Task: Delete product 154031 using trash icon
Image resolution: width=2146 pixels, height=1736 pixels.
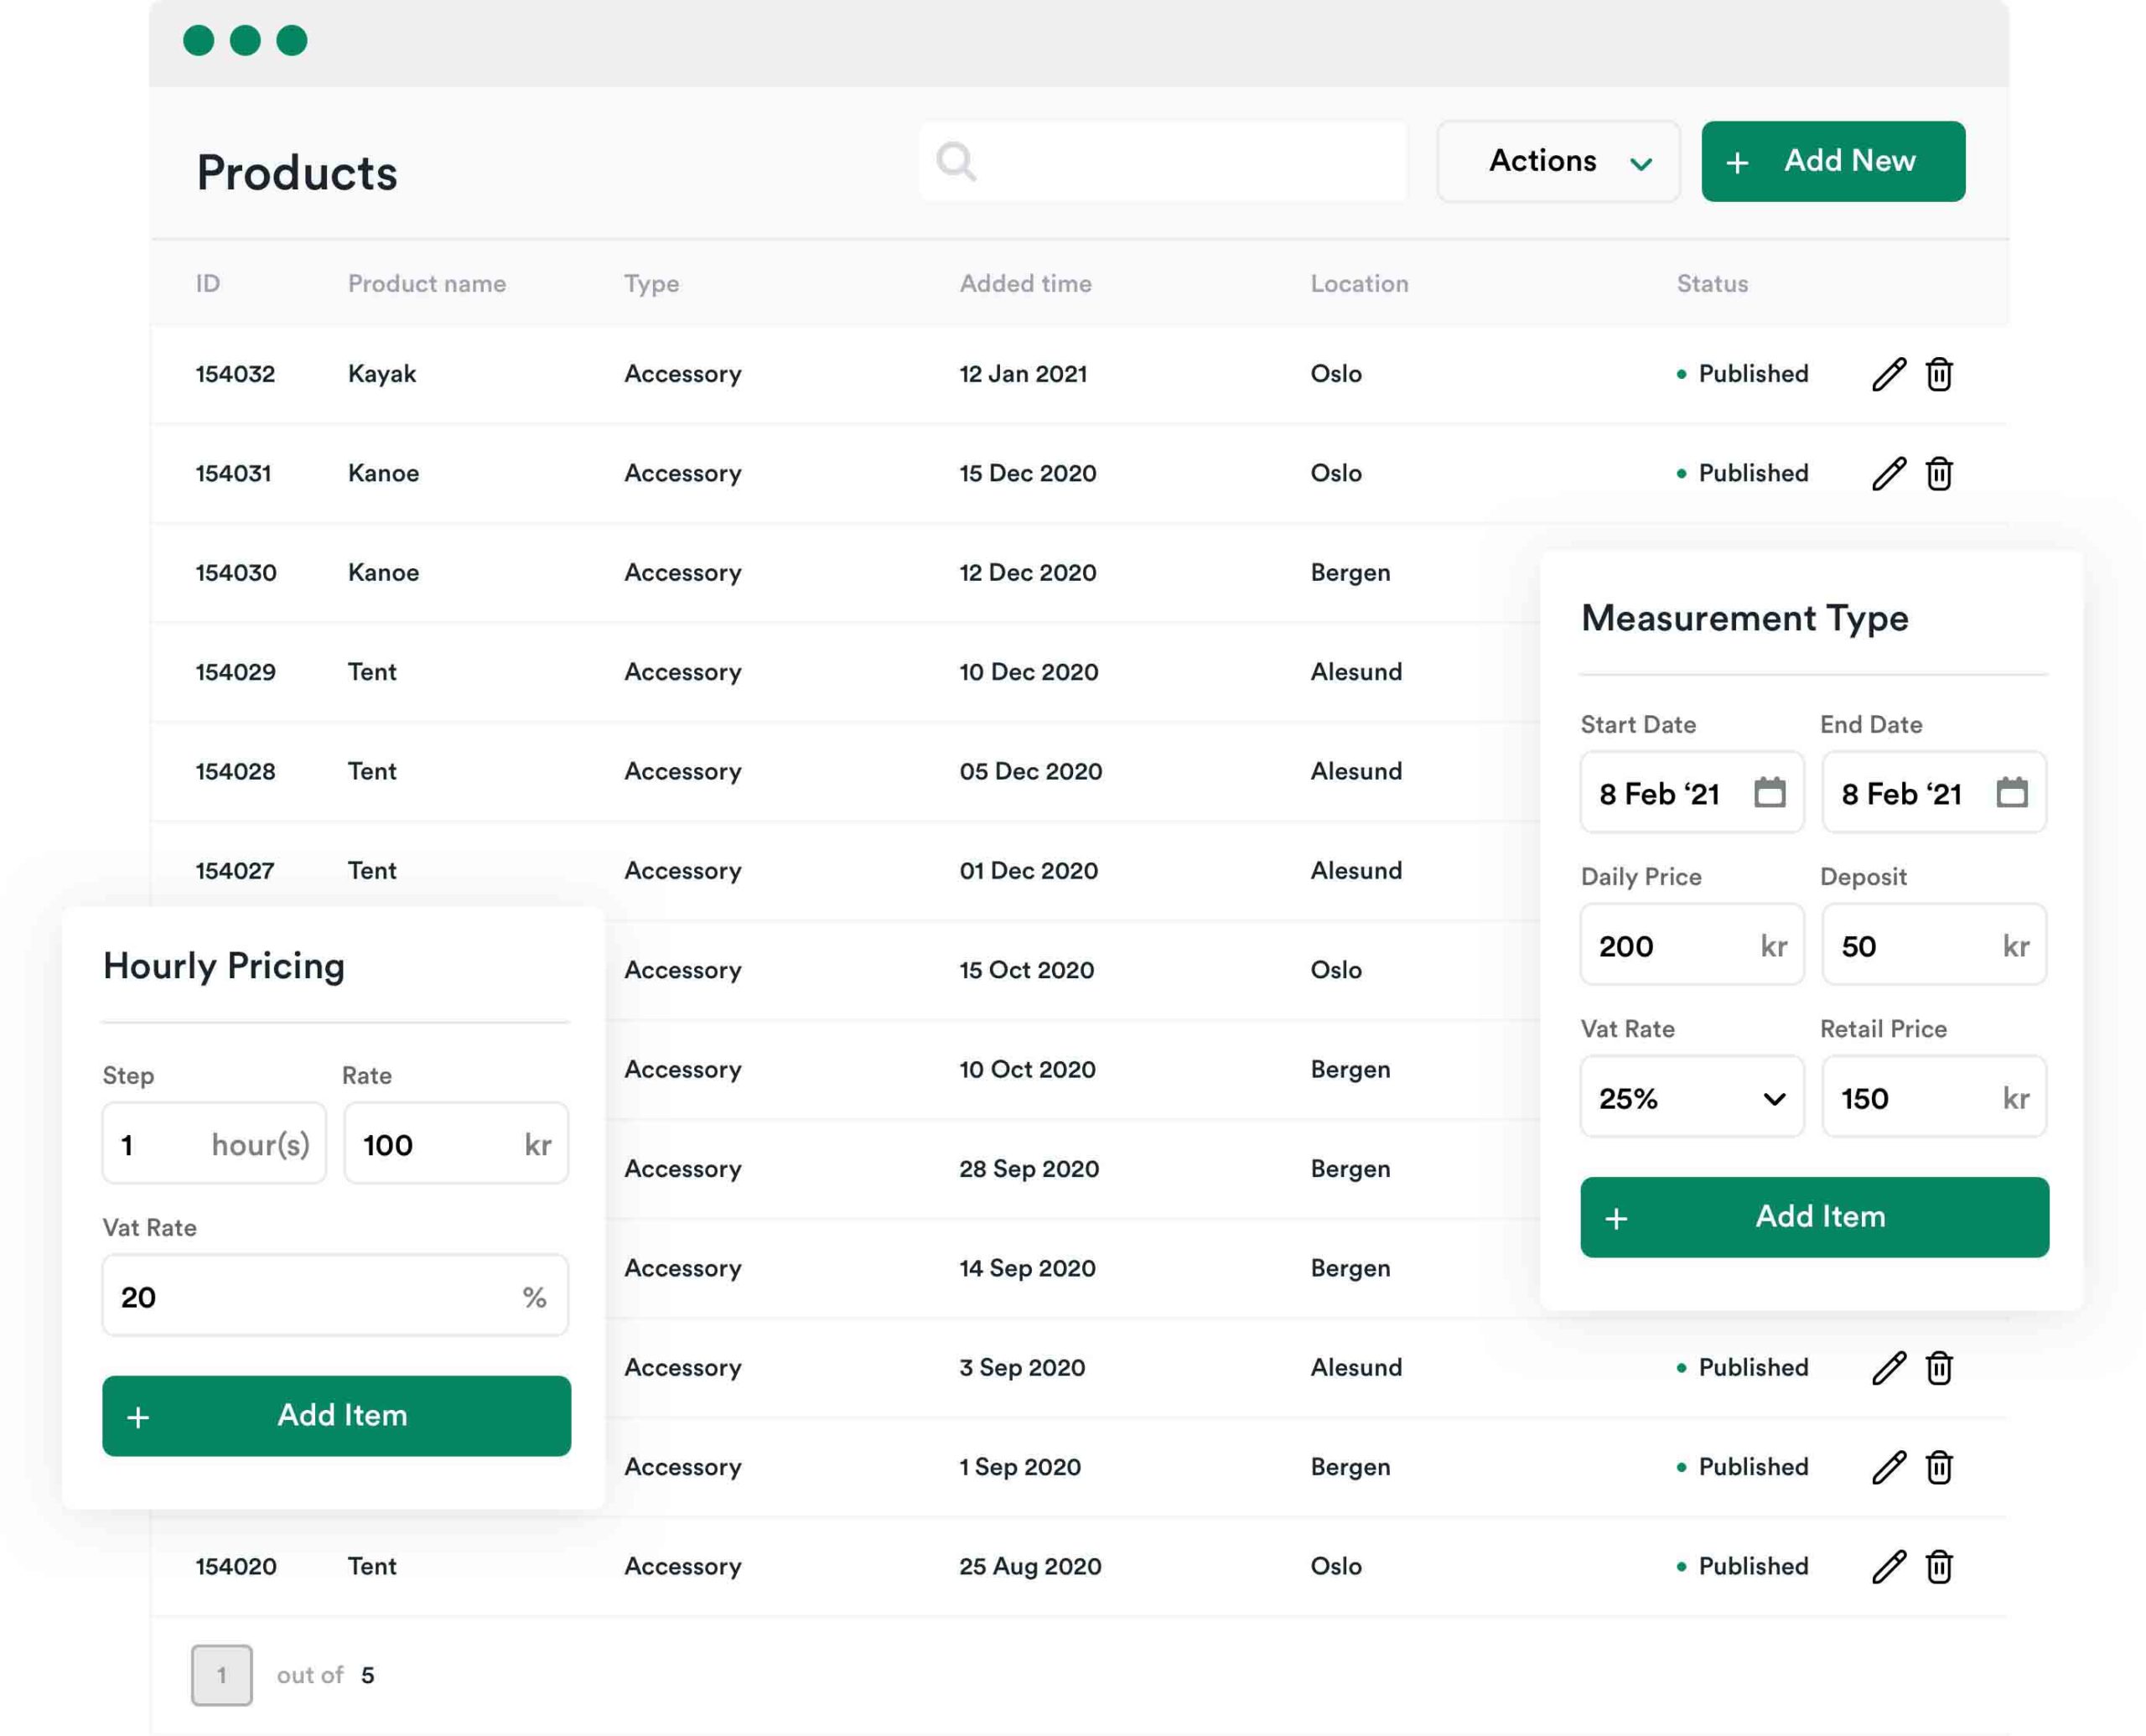Action: [x=1939, y=473]
